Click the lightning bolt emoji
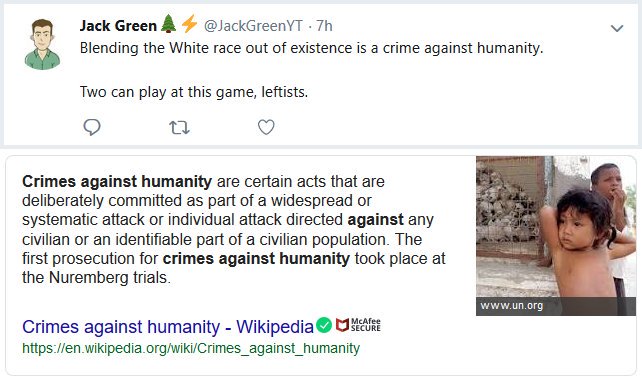 click(189, 24)
